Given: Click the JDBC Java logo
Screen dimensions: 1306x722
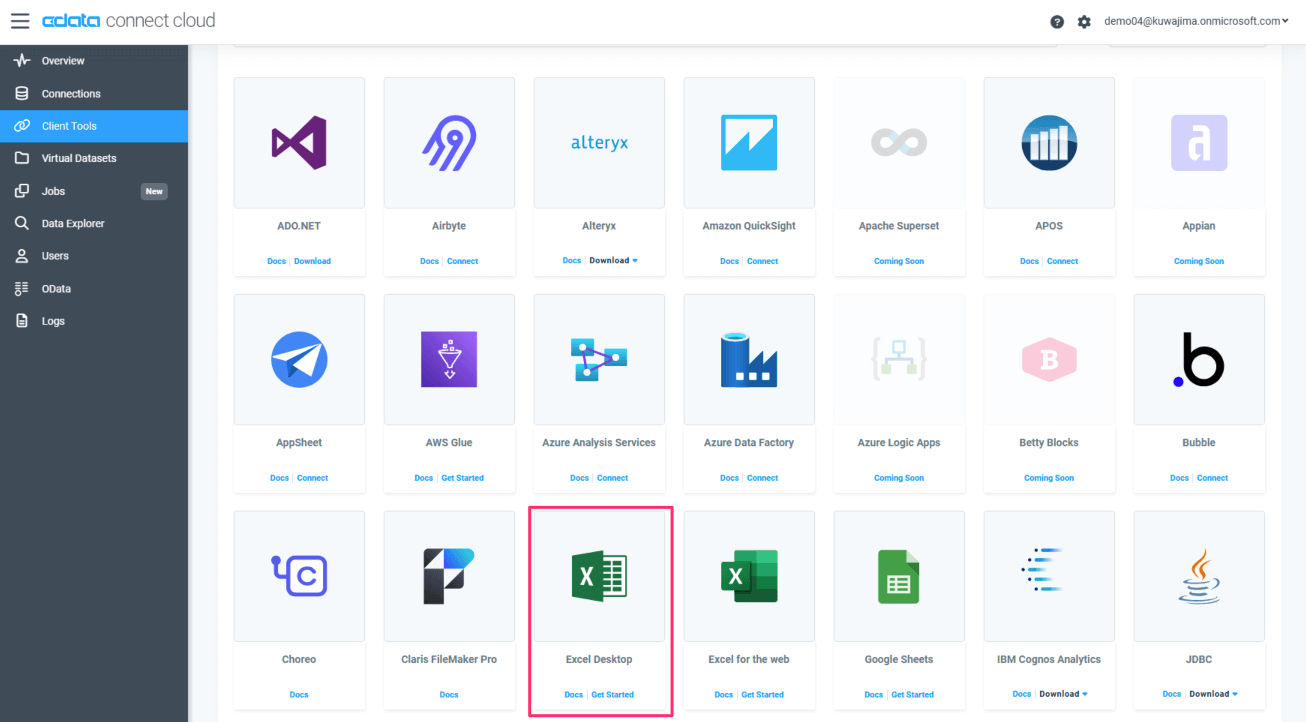Looking at the screenshot, I should (1199, 577).
